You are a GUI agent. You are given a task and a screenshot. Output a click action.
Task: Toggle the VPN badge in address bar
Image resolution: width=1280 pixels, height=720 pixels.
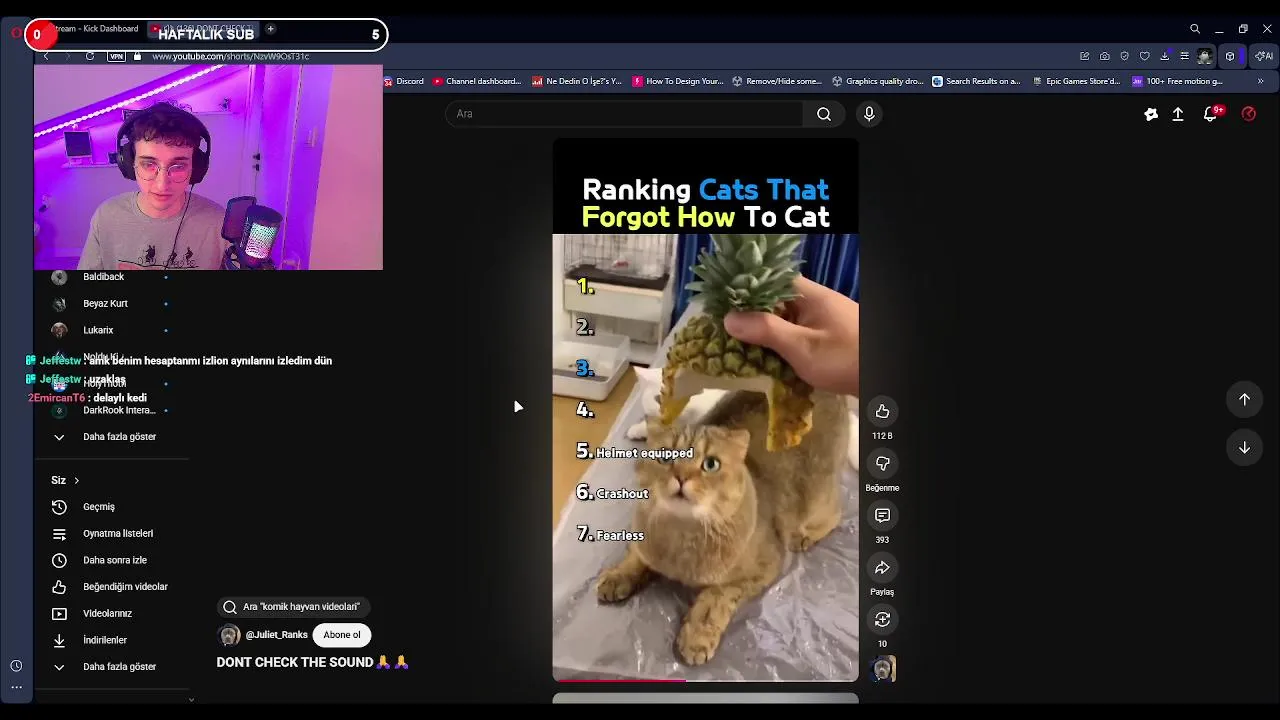(116, 56)
